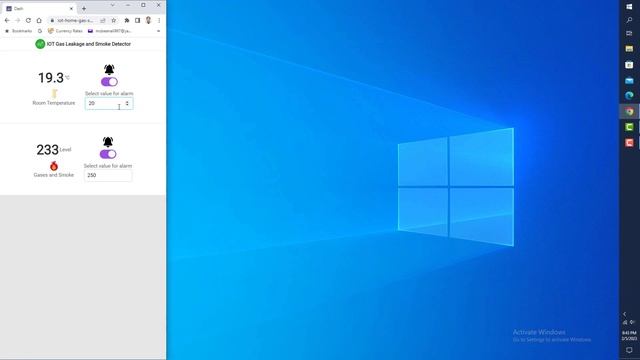Click the spinner arrows in the temperature alarm field
Screen dimensions: 640x360
point(127,104)
